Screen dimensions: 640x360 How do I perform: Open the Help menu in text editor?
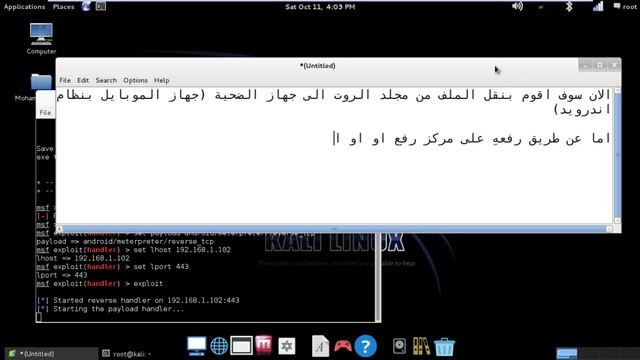tap(162, 80)
